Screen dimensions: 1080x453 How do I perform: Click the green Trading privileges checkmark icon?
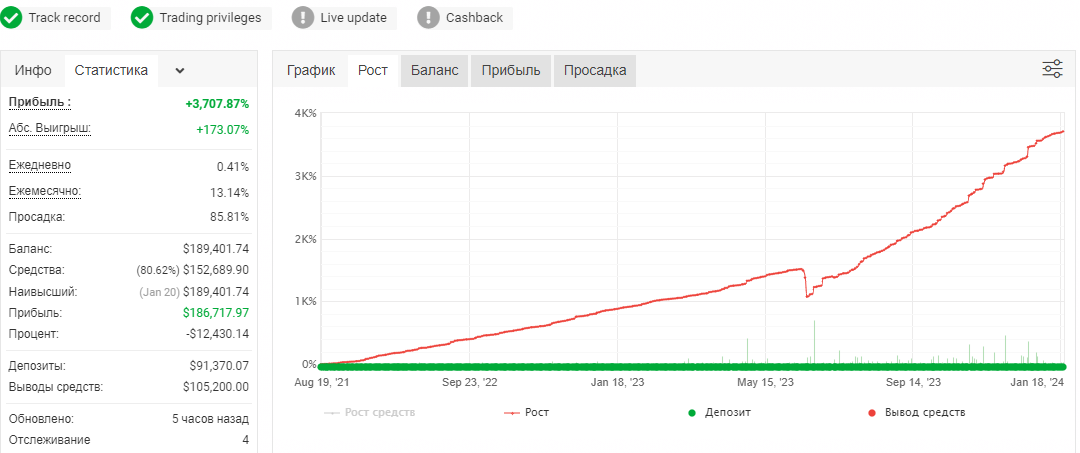pos(142,18)
